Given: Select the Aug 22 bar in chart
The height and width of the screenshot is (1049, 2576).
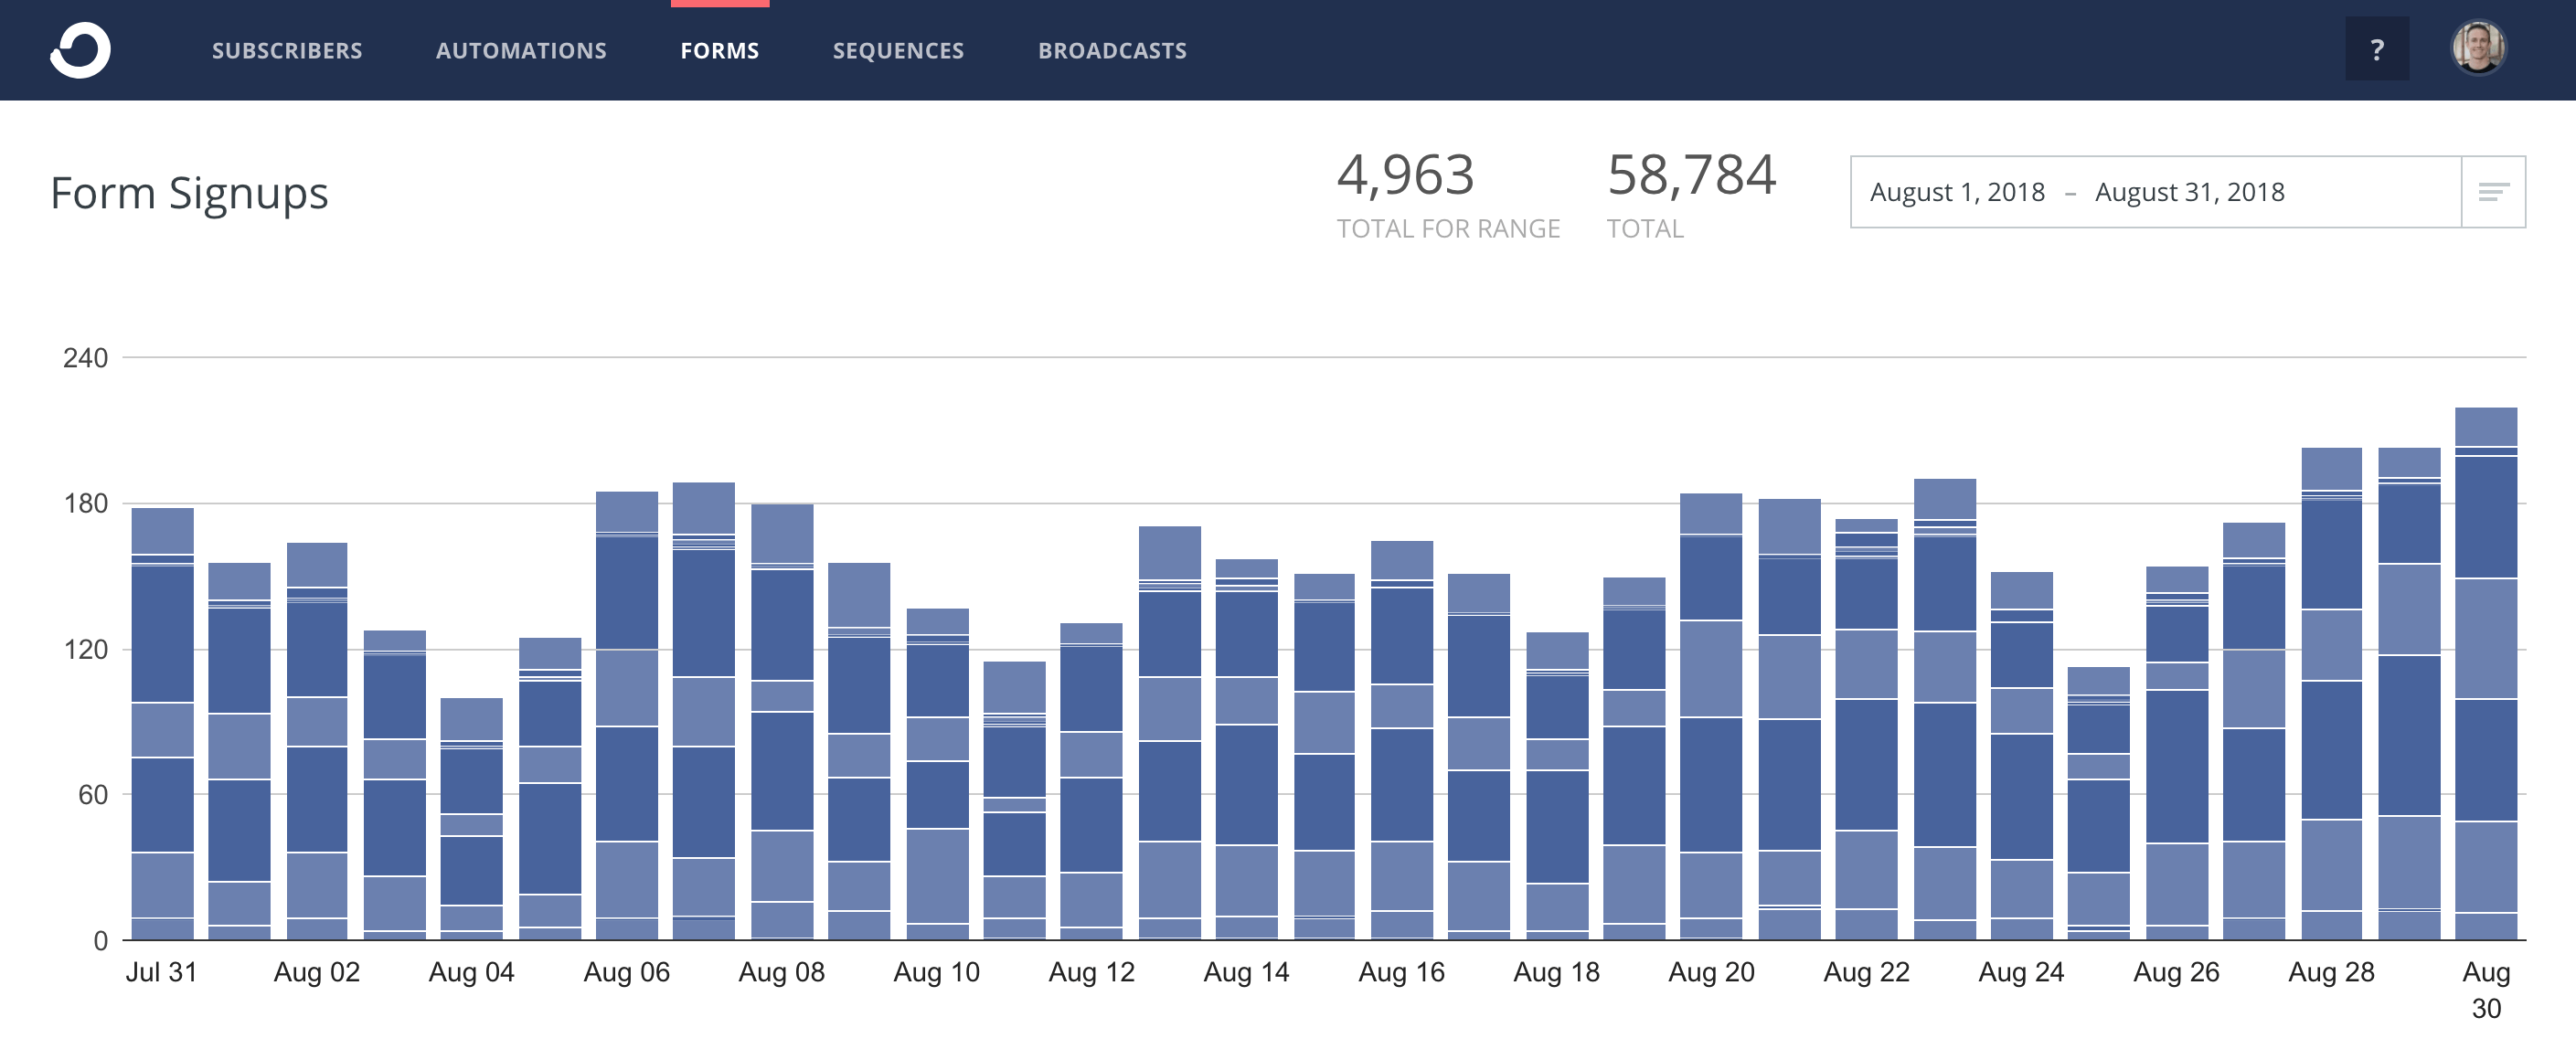Looking at the screenshot, I should (x=1866, y=729).
